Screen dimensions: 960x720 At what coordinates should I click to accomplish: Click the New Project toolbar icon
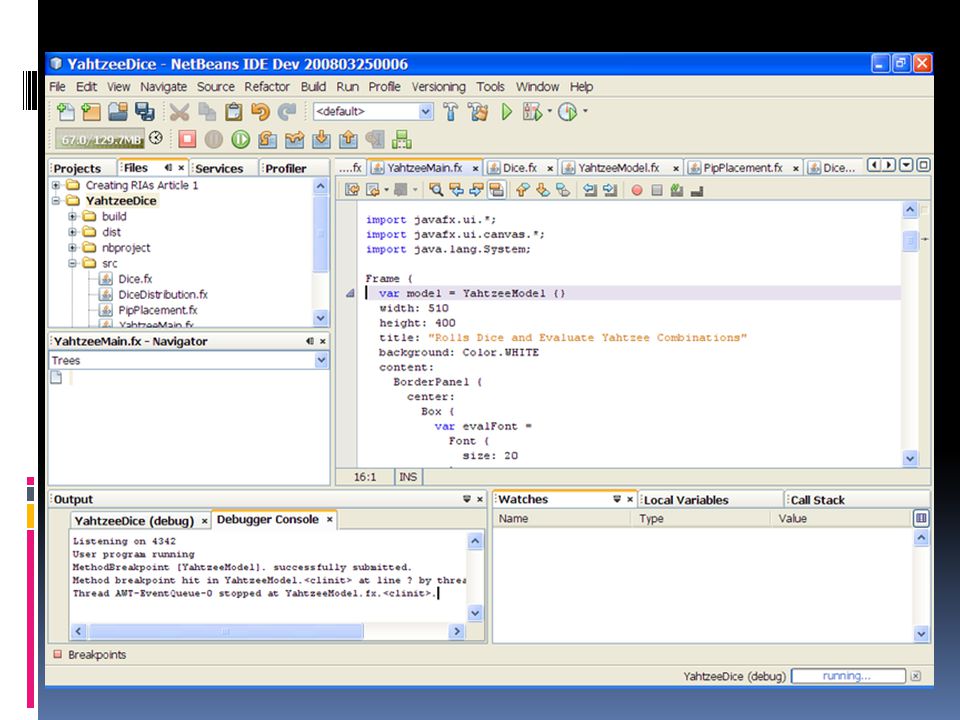(91, 112)
